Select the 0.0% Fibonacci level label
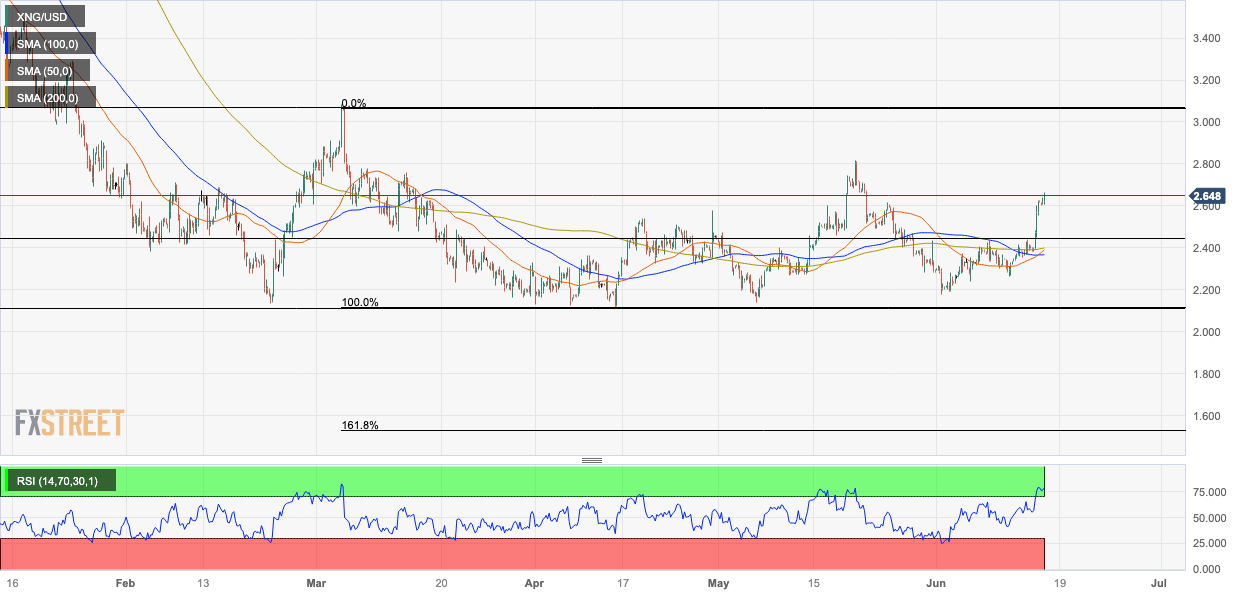This screenshot has height=596, width=1244. pyautogui.click(x=354, y=103)
